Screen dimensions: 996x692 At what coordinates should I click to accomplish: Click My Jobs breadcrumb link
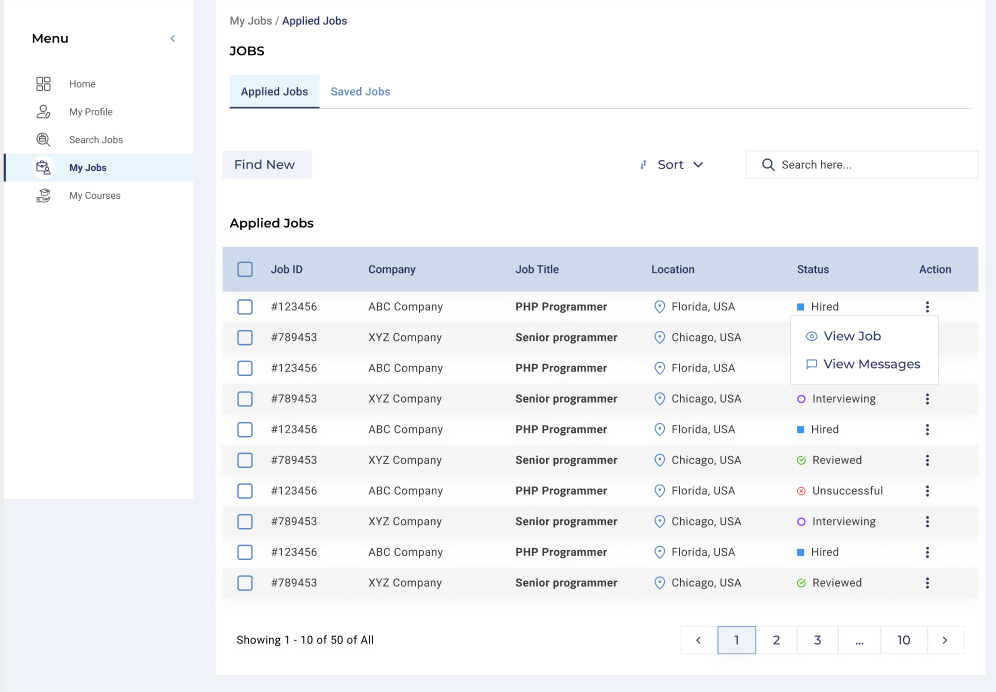click(x=250, y=21)
